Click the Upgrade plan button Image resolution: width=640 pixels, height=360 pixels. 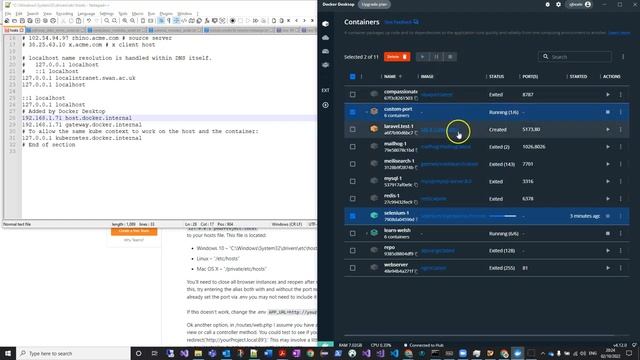[374, 4]
